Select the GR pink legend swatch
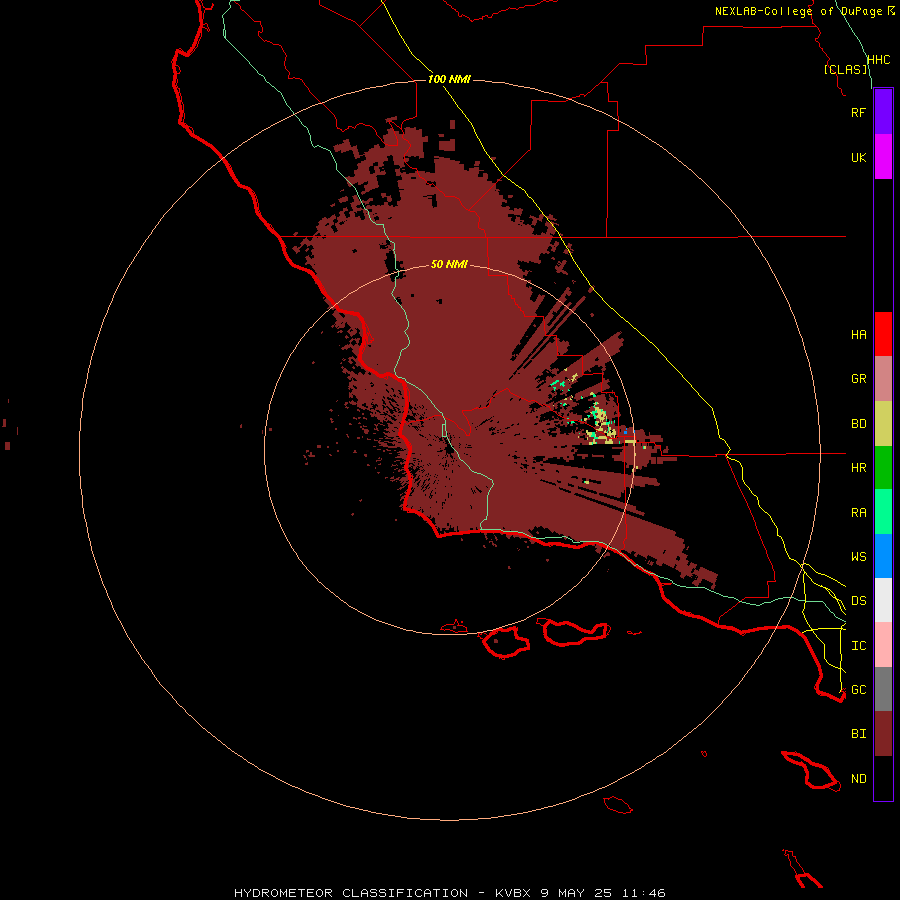This screenshot has width=900, height=900. [883, 378]
